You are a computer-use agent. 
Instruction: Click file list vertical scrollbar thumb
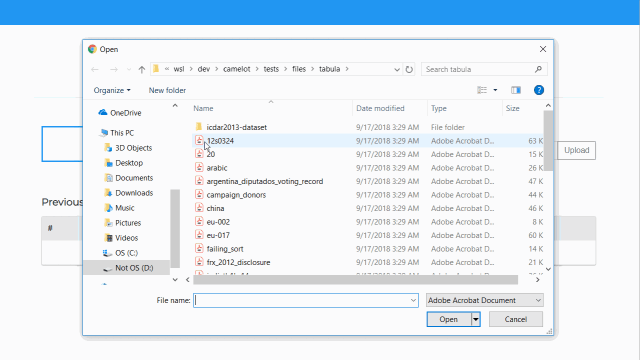tap(548, 141)
